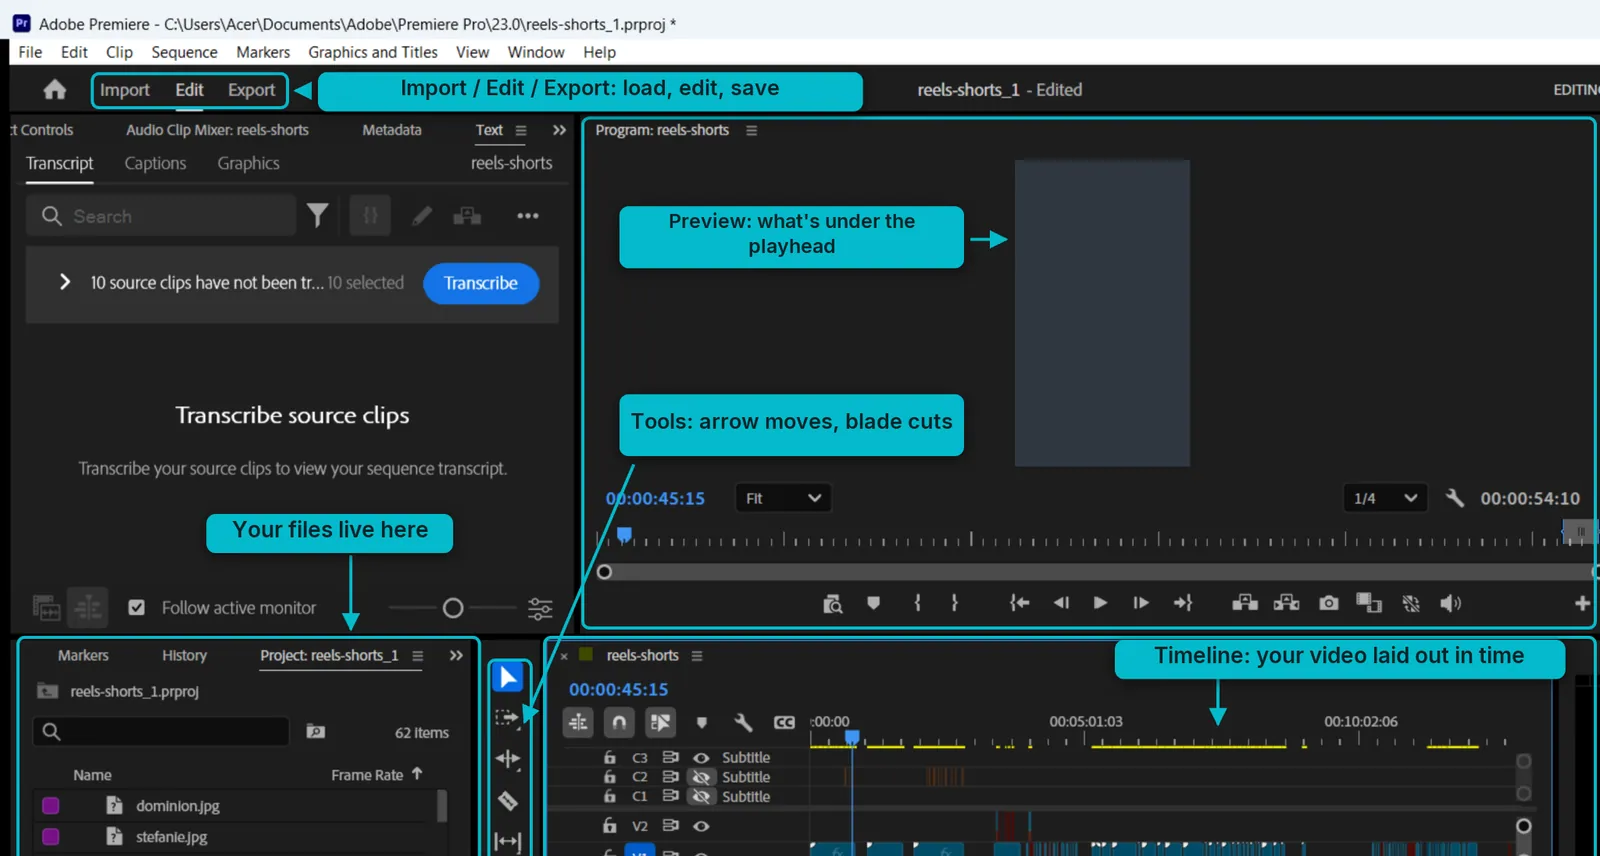Image resolution: width=1600 pixels, height=856 pixels.
Task: Select the Track Select Forward tool
Action: pyautogui.click(x=508, y=718)
